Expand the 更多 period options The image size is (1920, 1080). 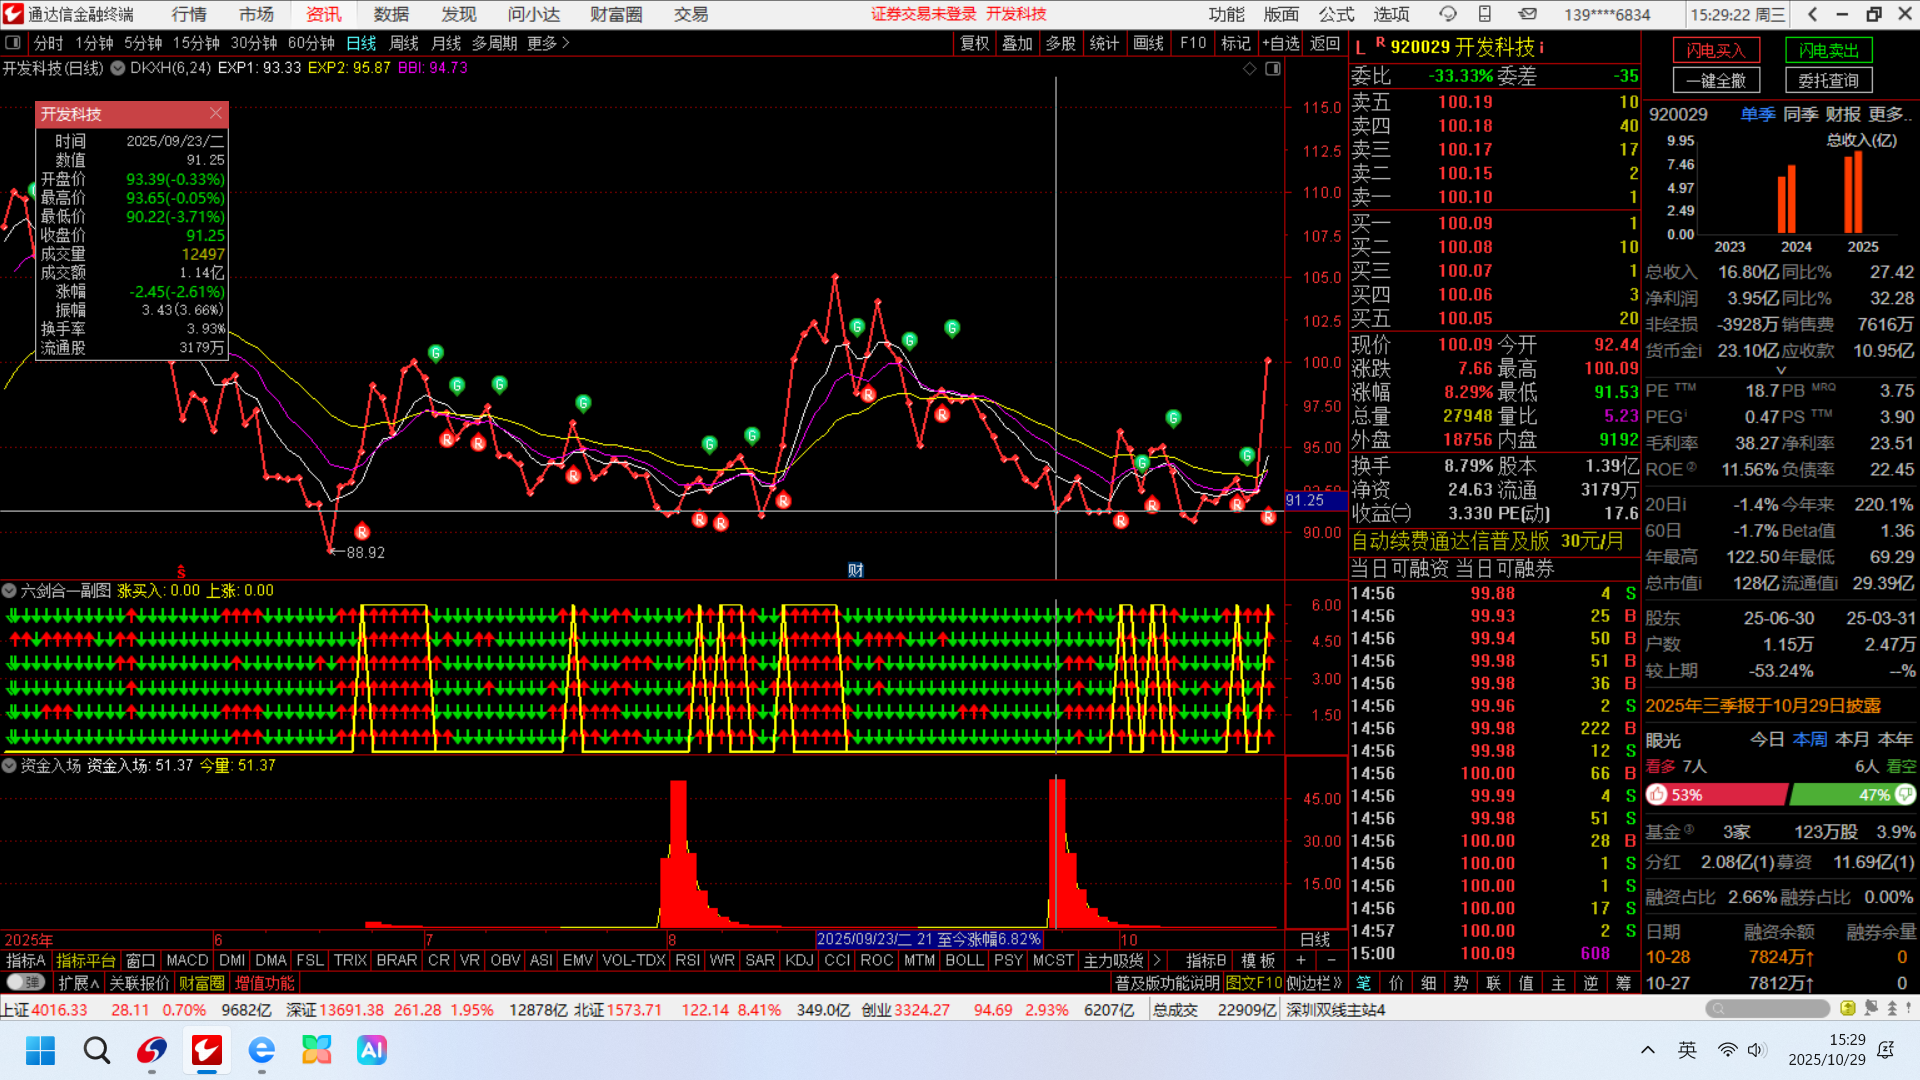(x=548, y=43)
